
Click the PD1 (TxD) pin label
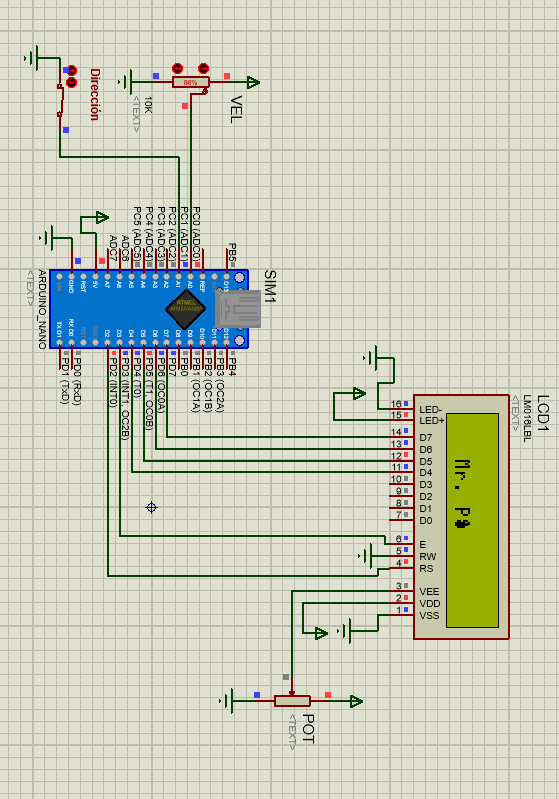click(x=65, y=381)
